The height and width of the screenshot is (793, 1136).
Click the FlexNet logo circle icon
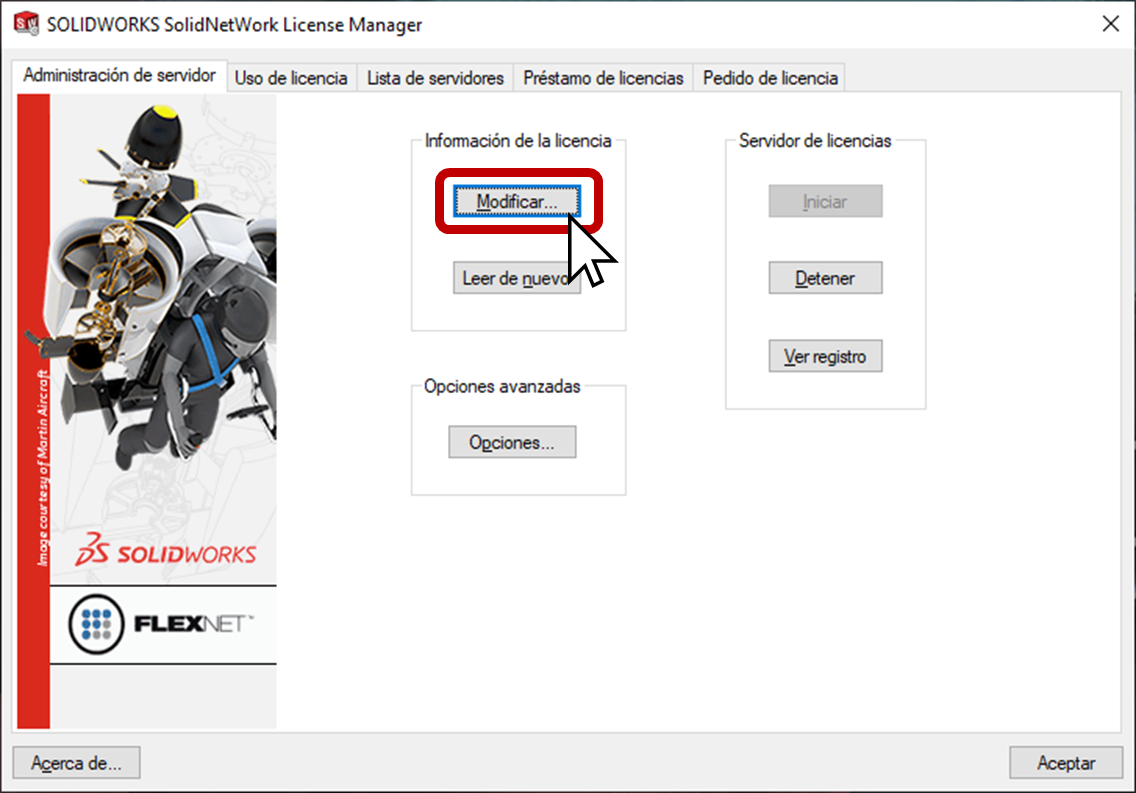click(96, 624)
